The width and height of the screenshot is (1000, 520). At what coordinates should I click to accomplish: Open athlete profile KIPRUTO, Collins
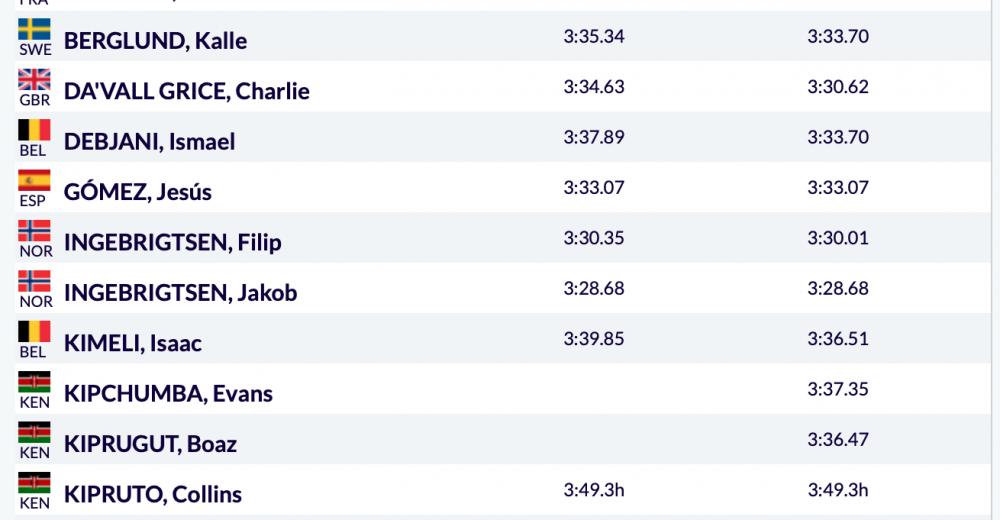tap(153, 494)
